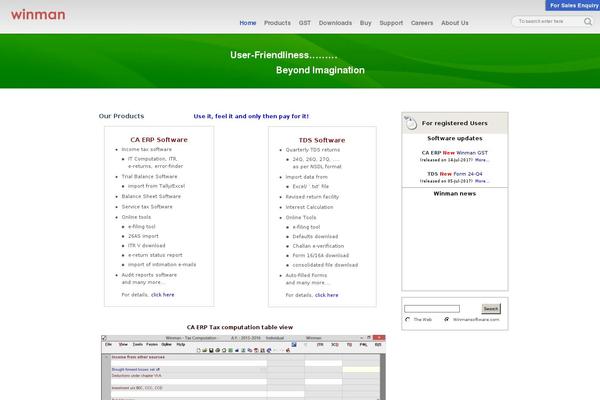Click 'Use it, feel it' tagline text
Screen dimensions: 600x400
[x=251, y=116]
